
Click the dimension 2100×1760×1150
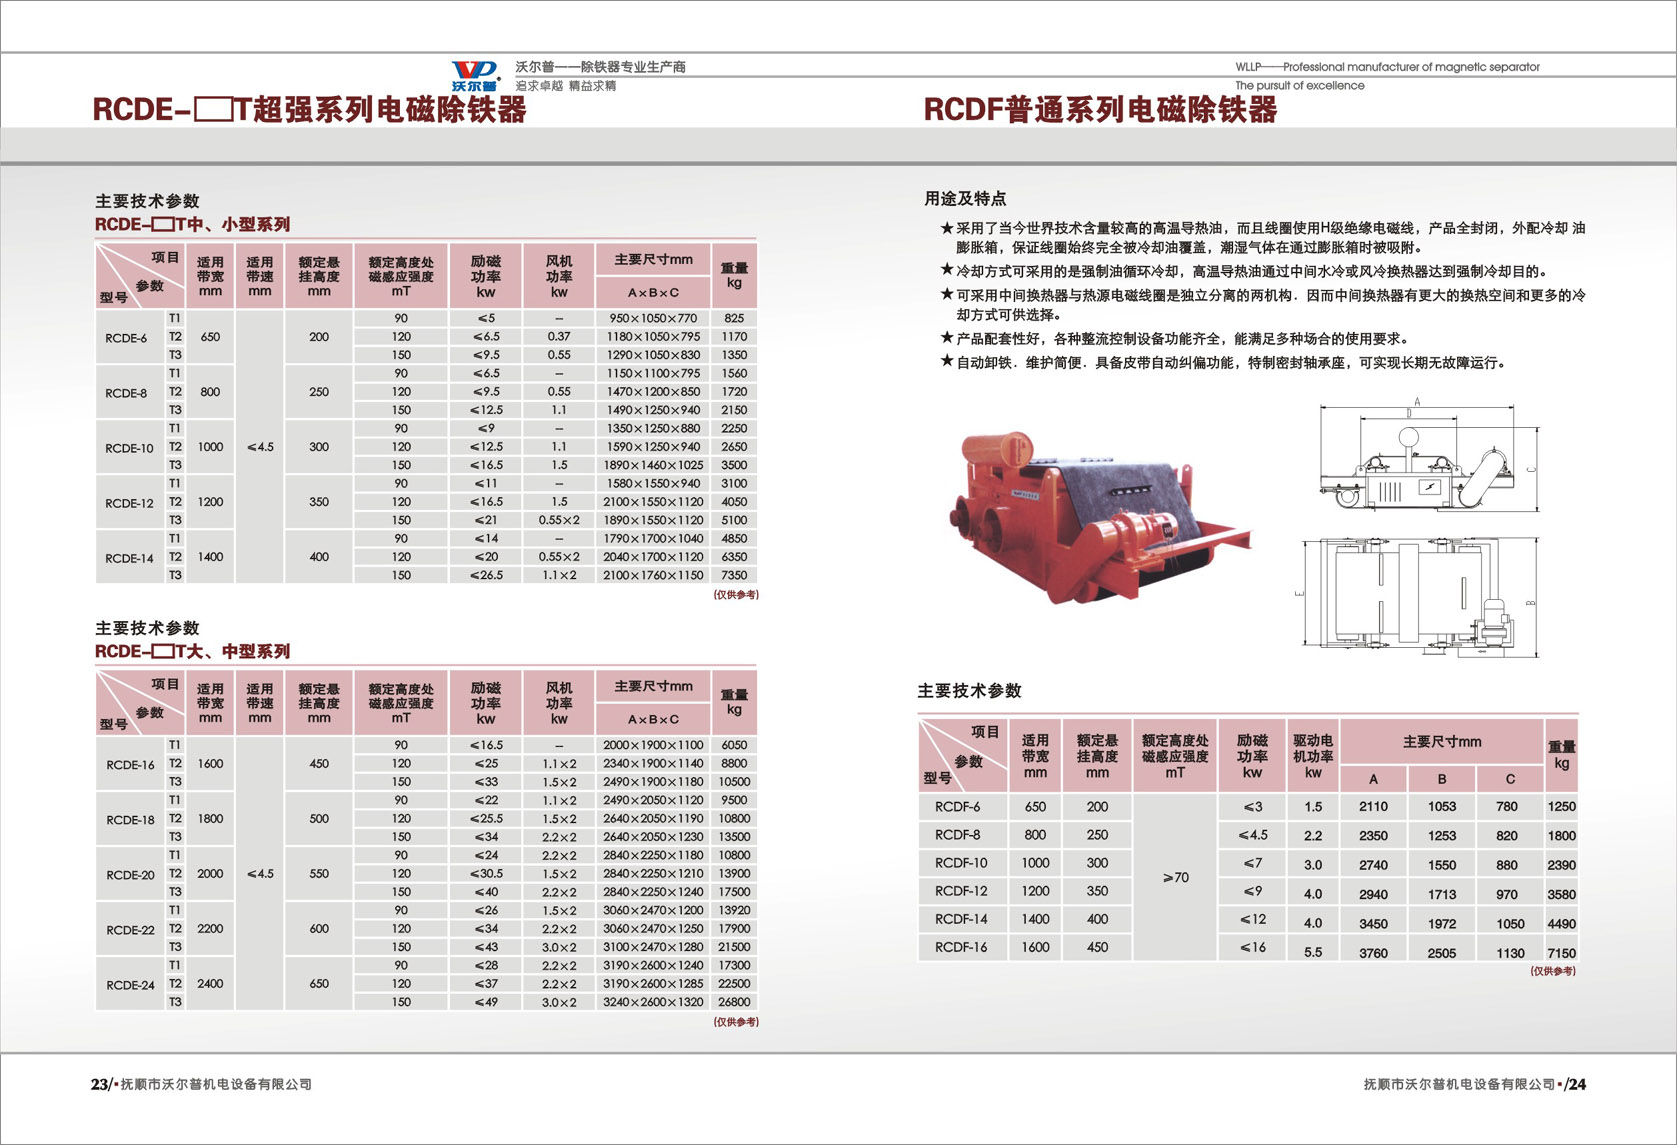(x=653, y=575)
